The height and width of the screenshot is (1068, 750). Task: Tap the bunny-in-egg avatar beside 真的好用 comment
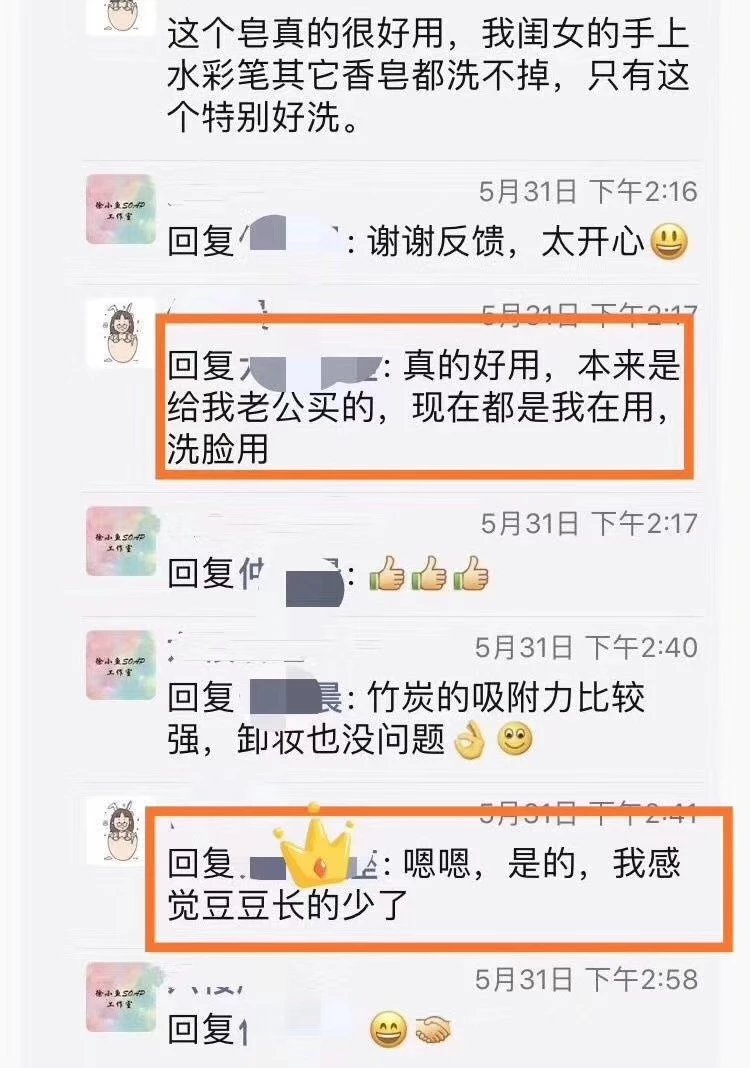[x=121, y=334]
